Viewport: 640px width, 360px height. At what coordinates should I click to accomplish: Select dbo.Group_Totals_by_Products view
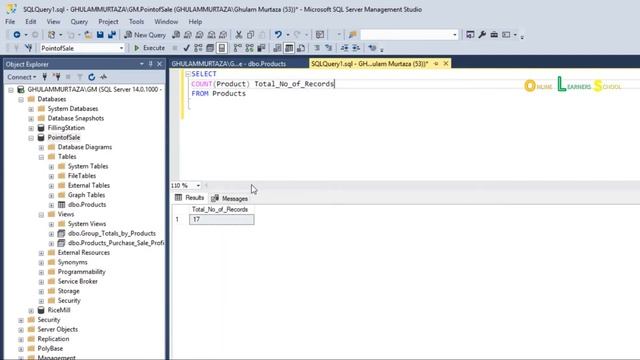coord(111,233)
